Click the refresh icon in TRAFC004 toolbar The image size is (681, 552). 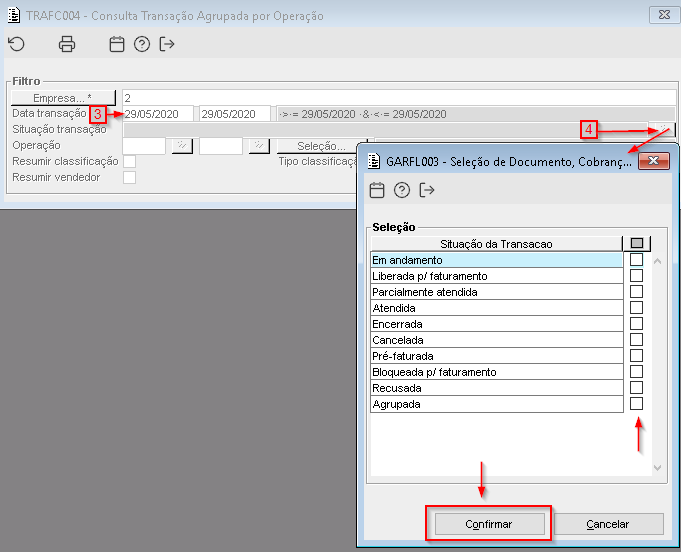(x=17, y=44)
